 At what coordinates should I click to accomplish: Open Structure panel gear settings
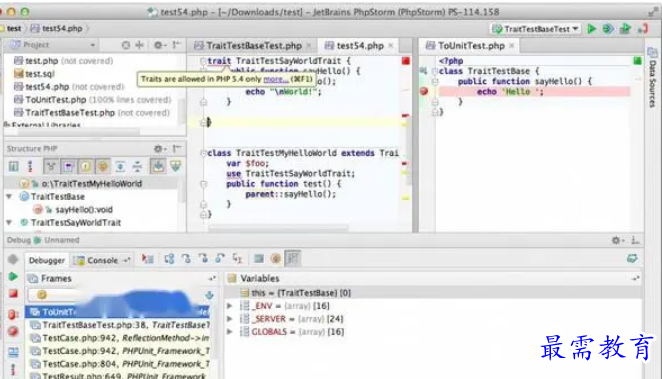159,149
